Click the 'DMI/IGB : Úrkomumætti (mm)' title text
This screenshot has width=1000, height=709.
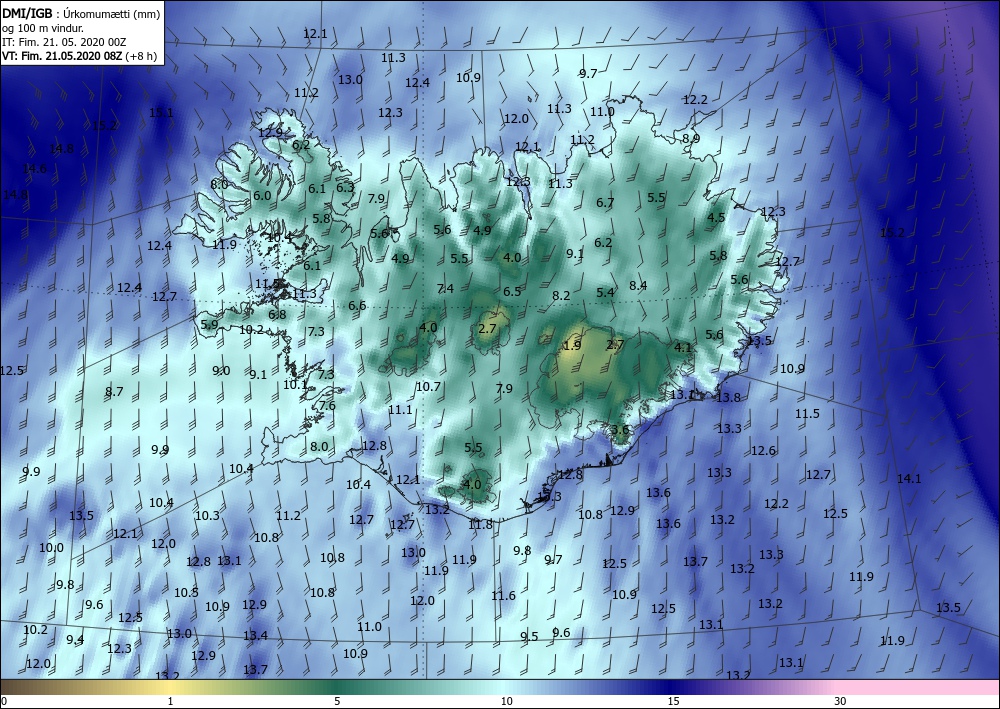pos(81,12)
